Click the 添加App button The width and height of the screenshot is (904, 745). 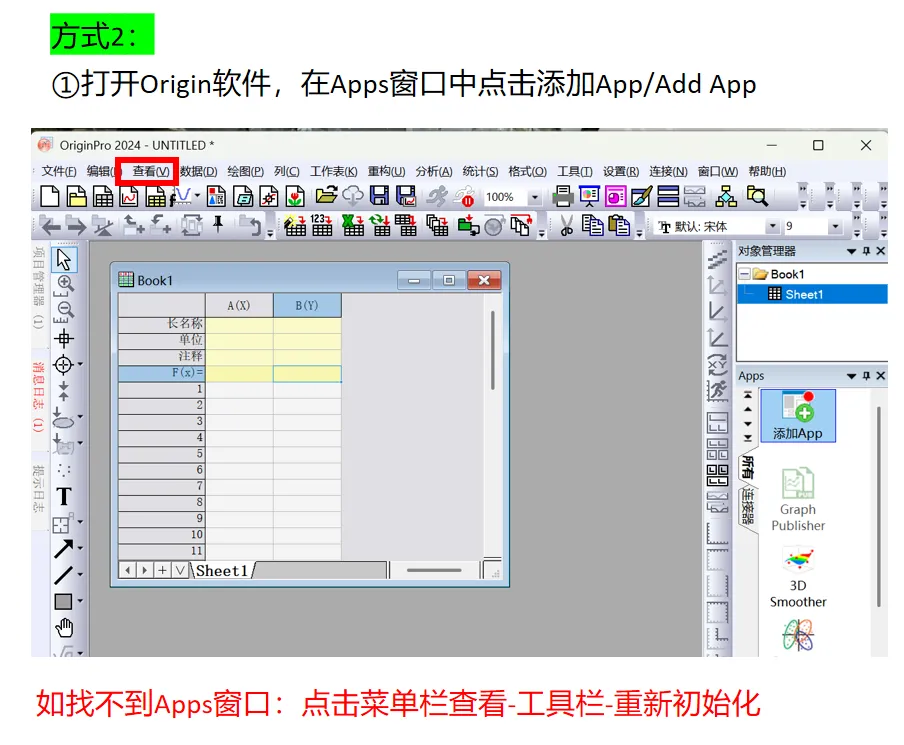tap(797, 416)
